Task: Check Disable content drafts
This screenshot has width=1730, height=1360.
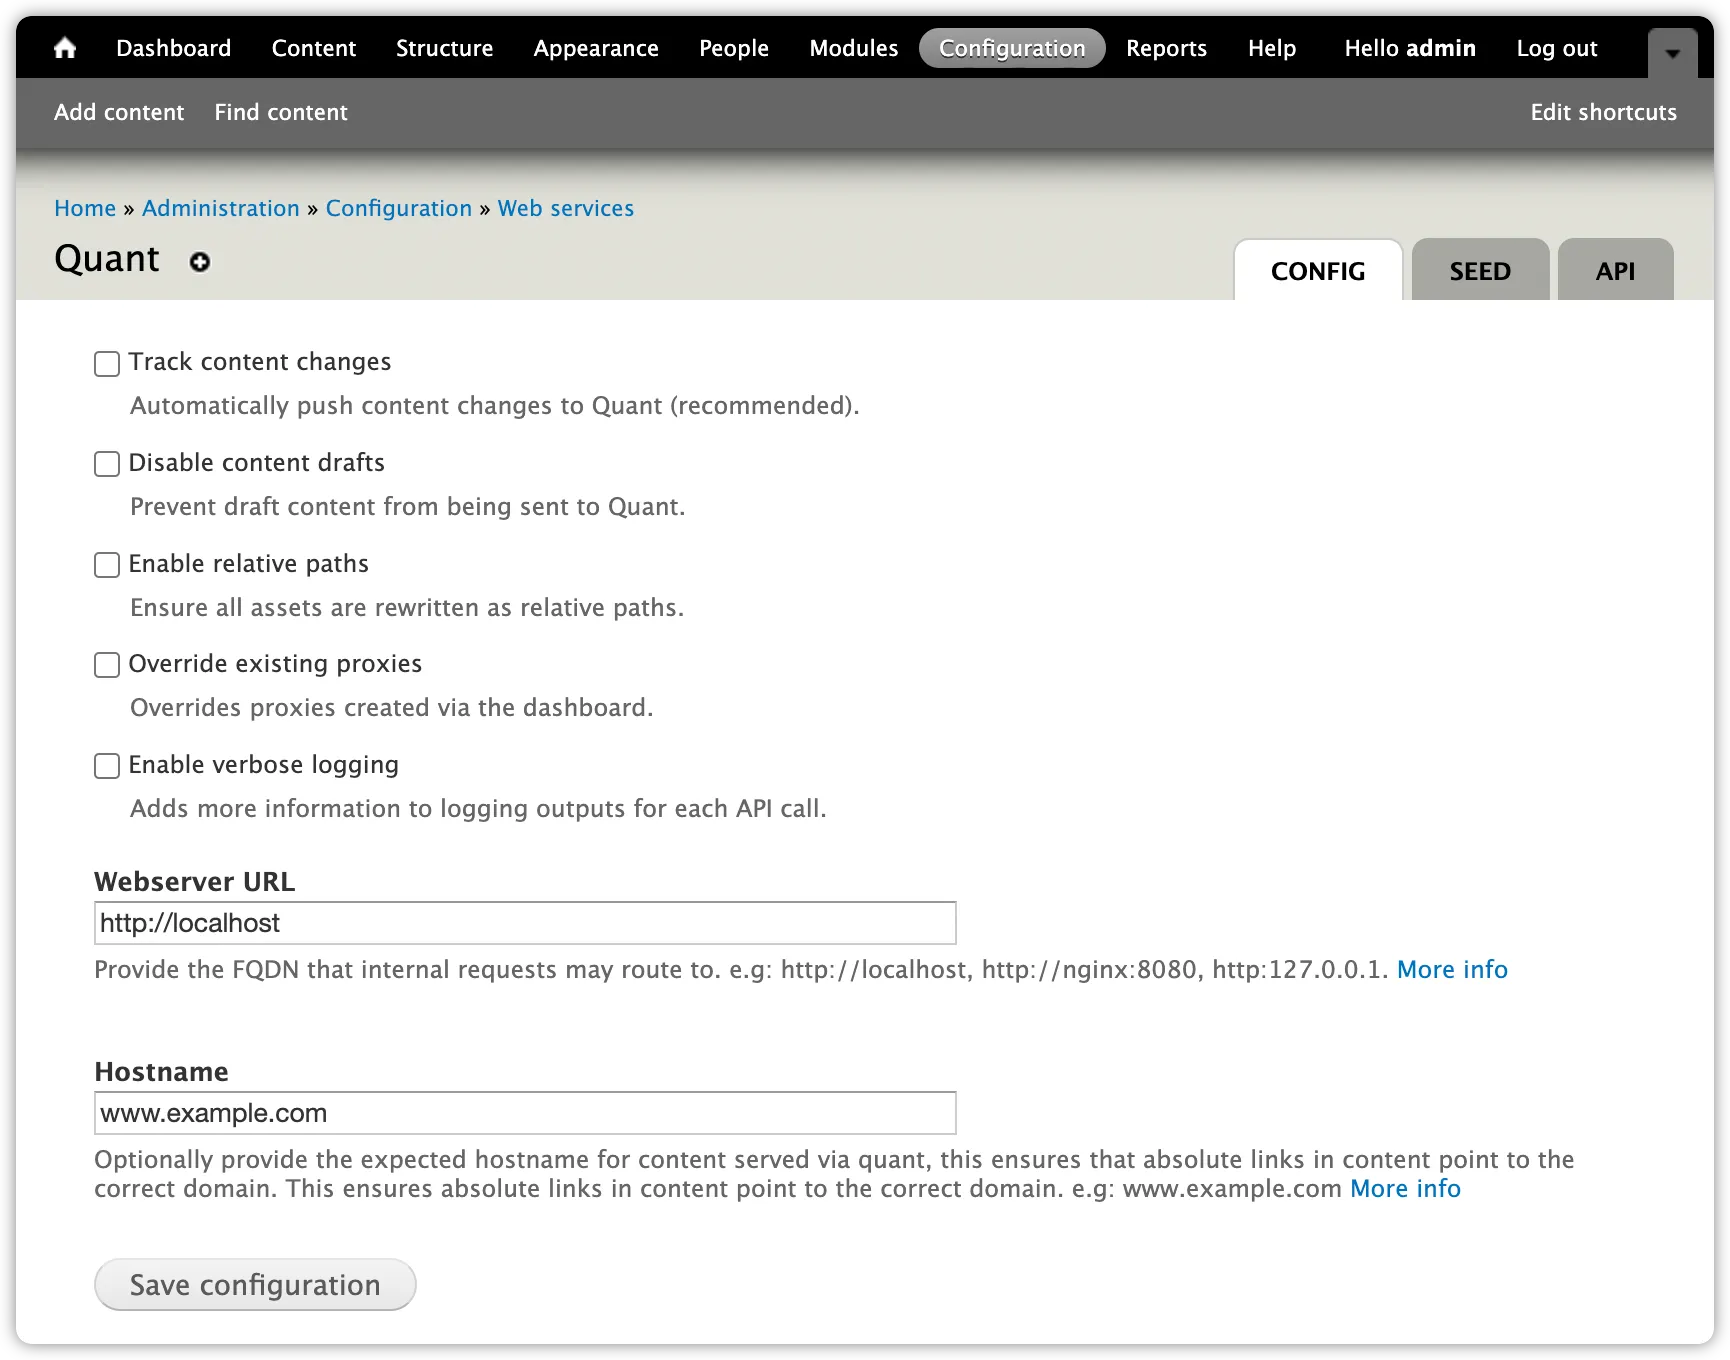Action: pos(106,464)
